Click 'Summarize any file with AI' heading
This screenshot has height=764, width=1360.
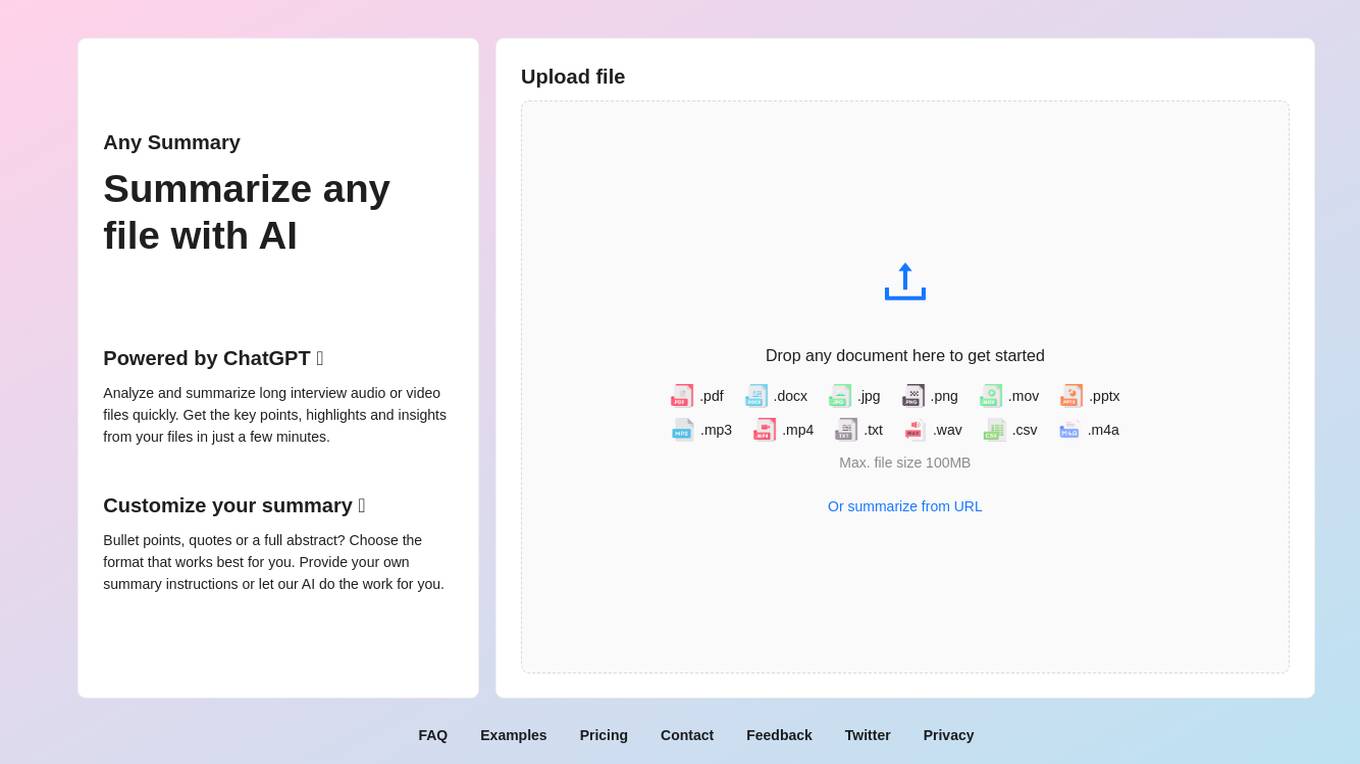pyautogui.click(x=247, y=212)
